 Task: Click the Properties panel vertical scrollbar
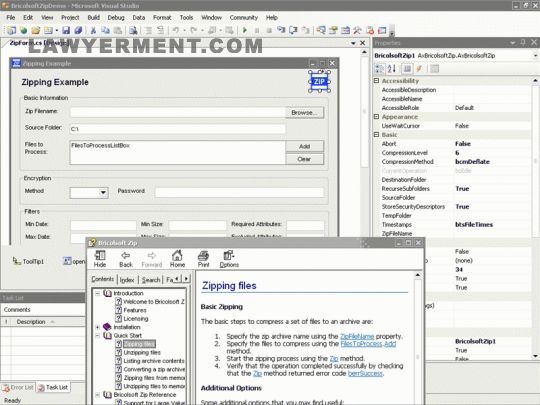pyautogui.click(x=535, y=218)
